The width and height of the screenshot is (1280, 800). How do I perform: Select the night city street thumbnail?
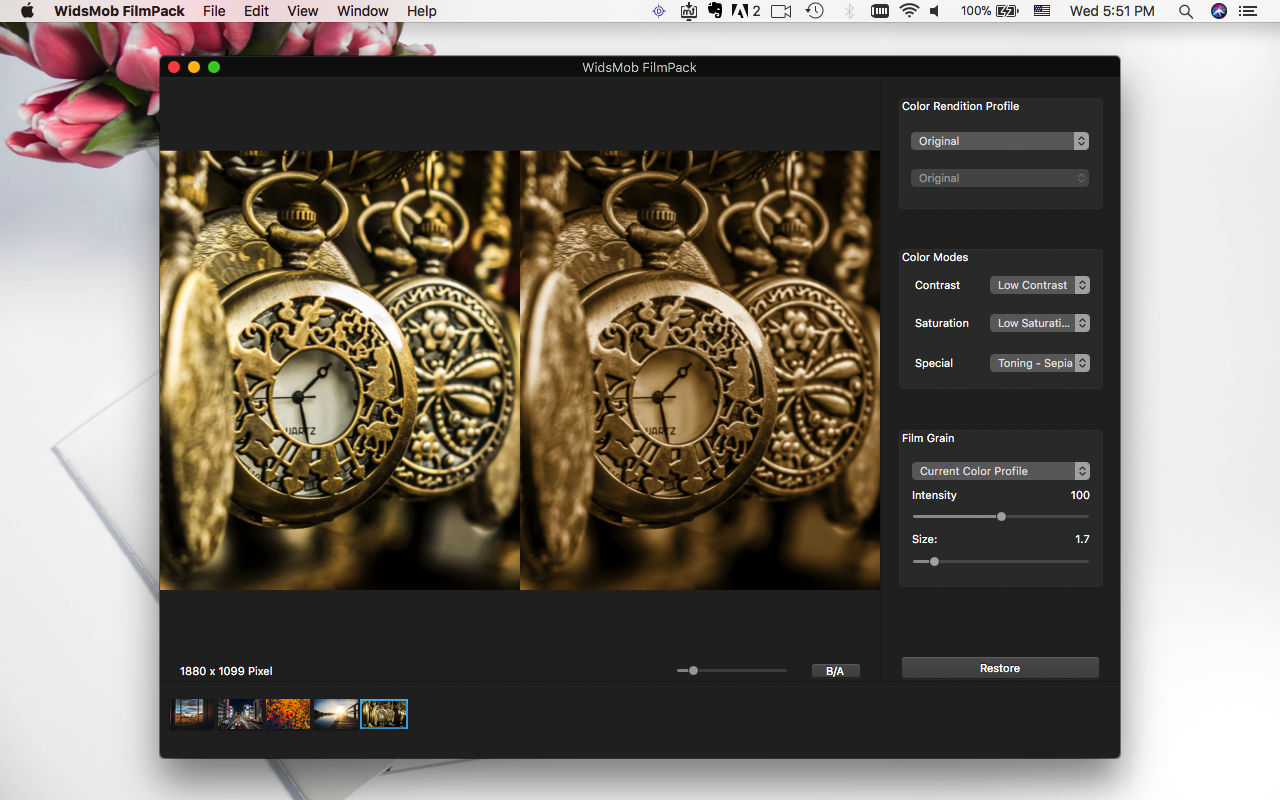coord(240,713)
